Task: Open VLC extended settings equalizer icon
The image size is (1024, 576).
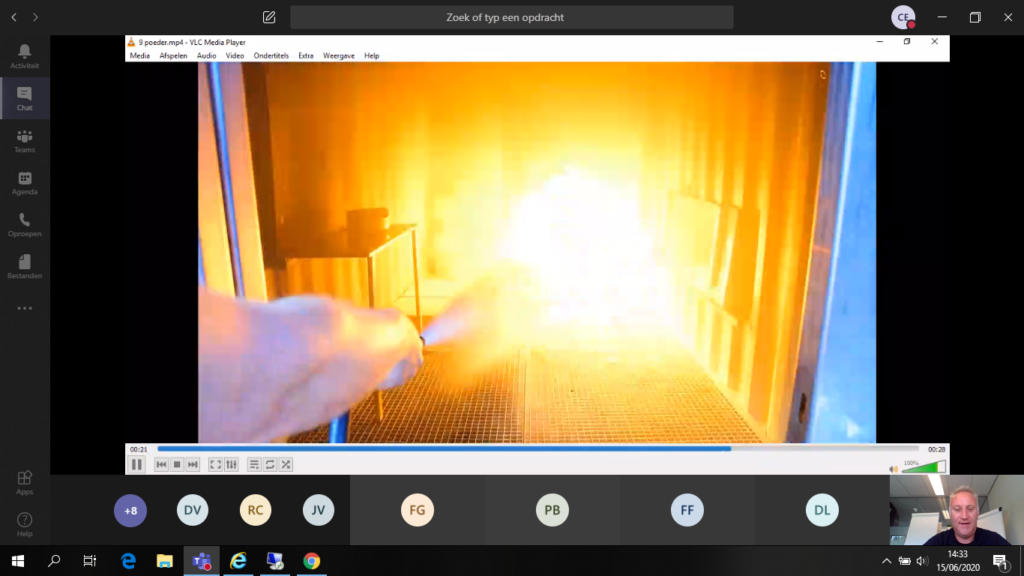Action: pyautogui.click(x=232, y=464)
